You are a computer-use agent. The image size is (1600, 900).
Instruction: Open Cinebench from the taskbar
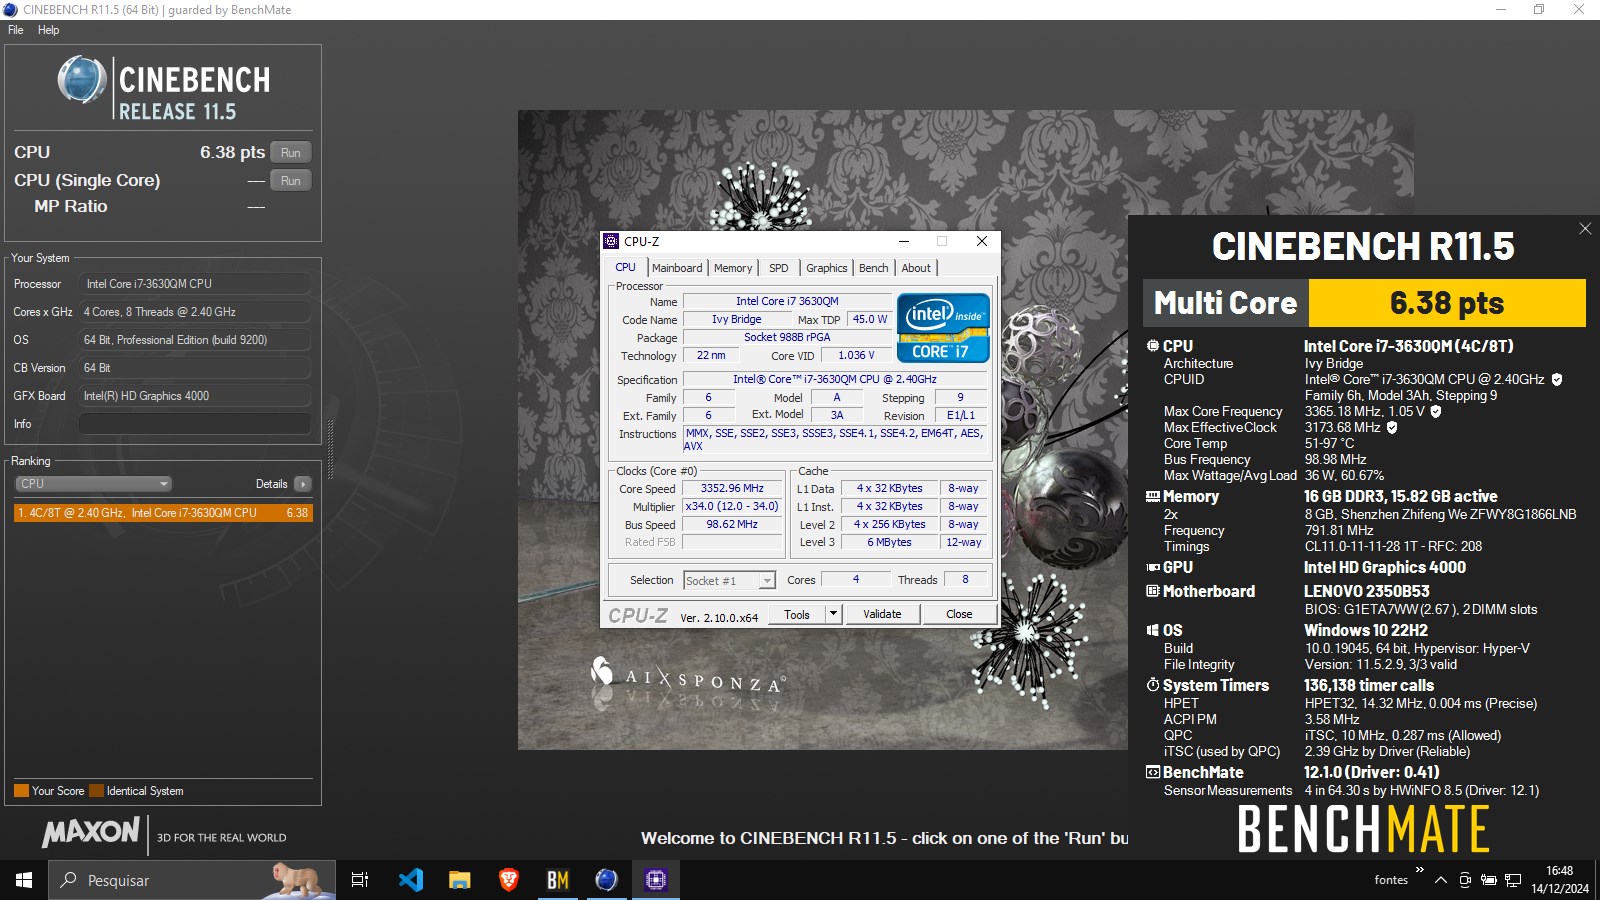tap(606, 880)
